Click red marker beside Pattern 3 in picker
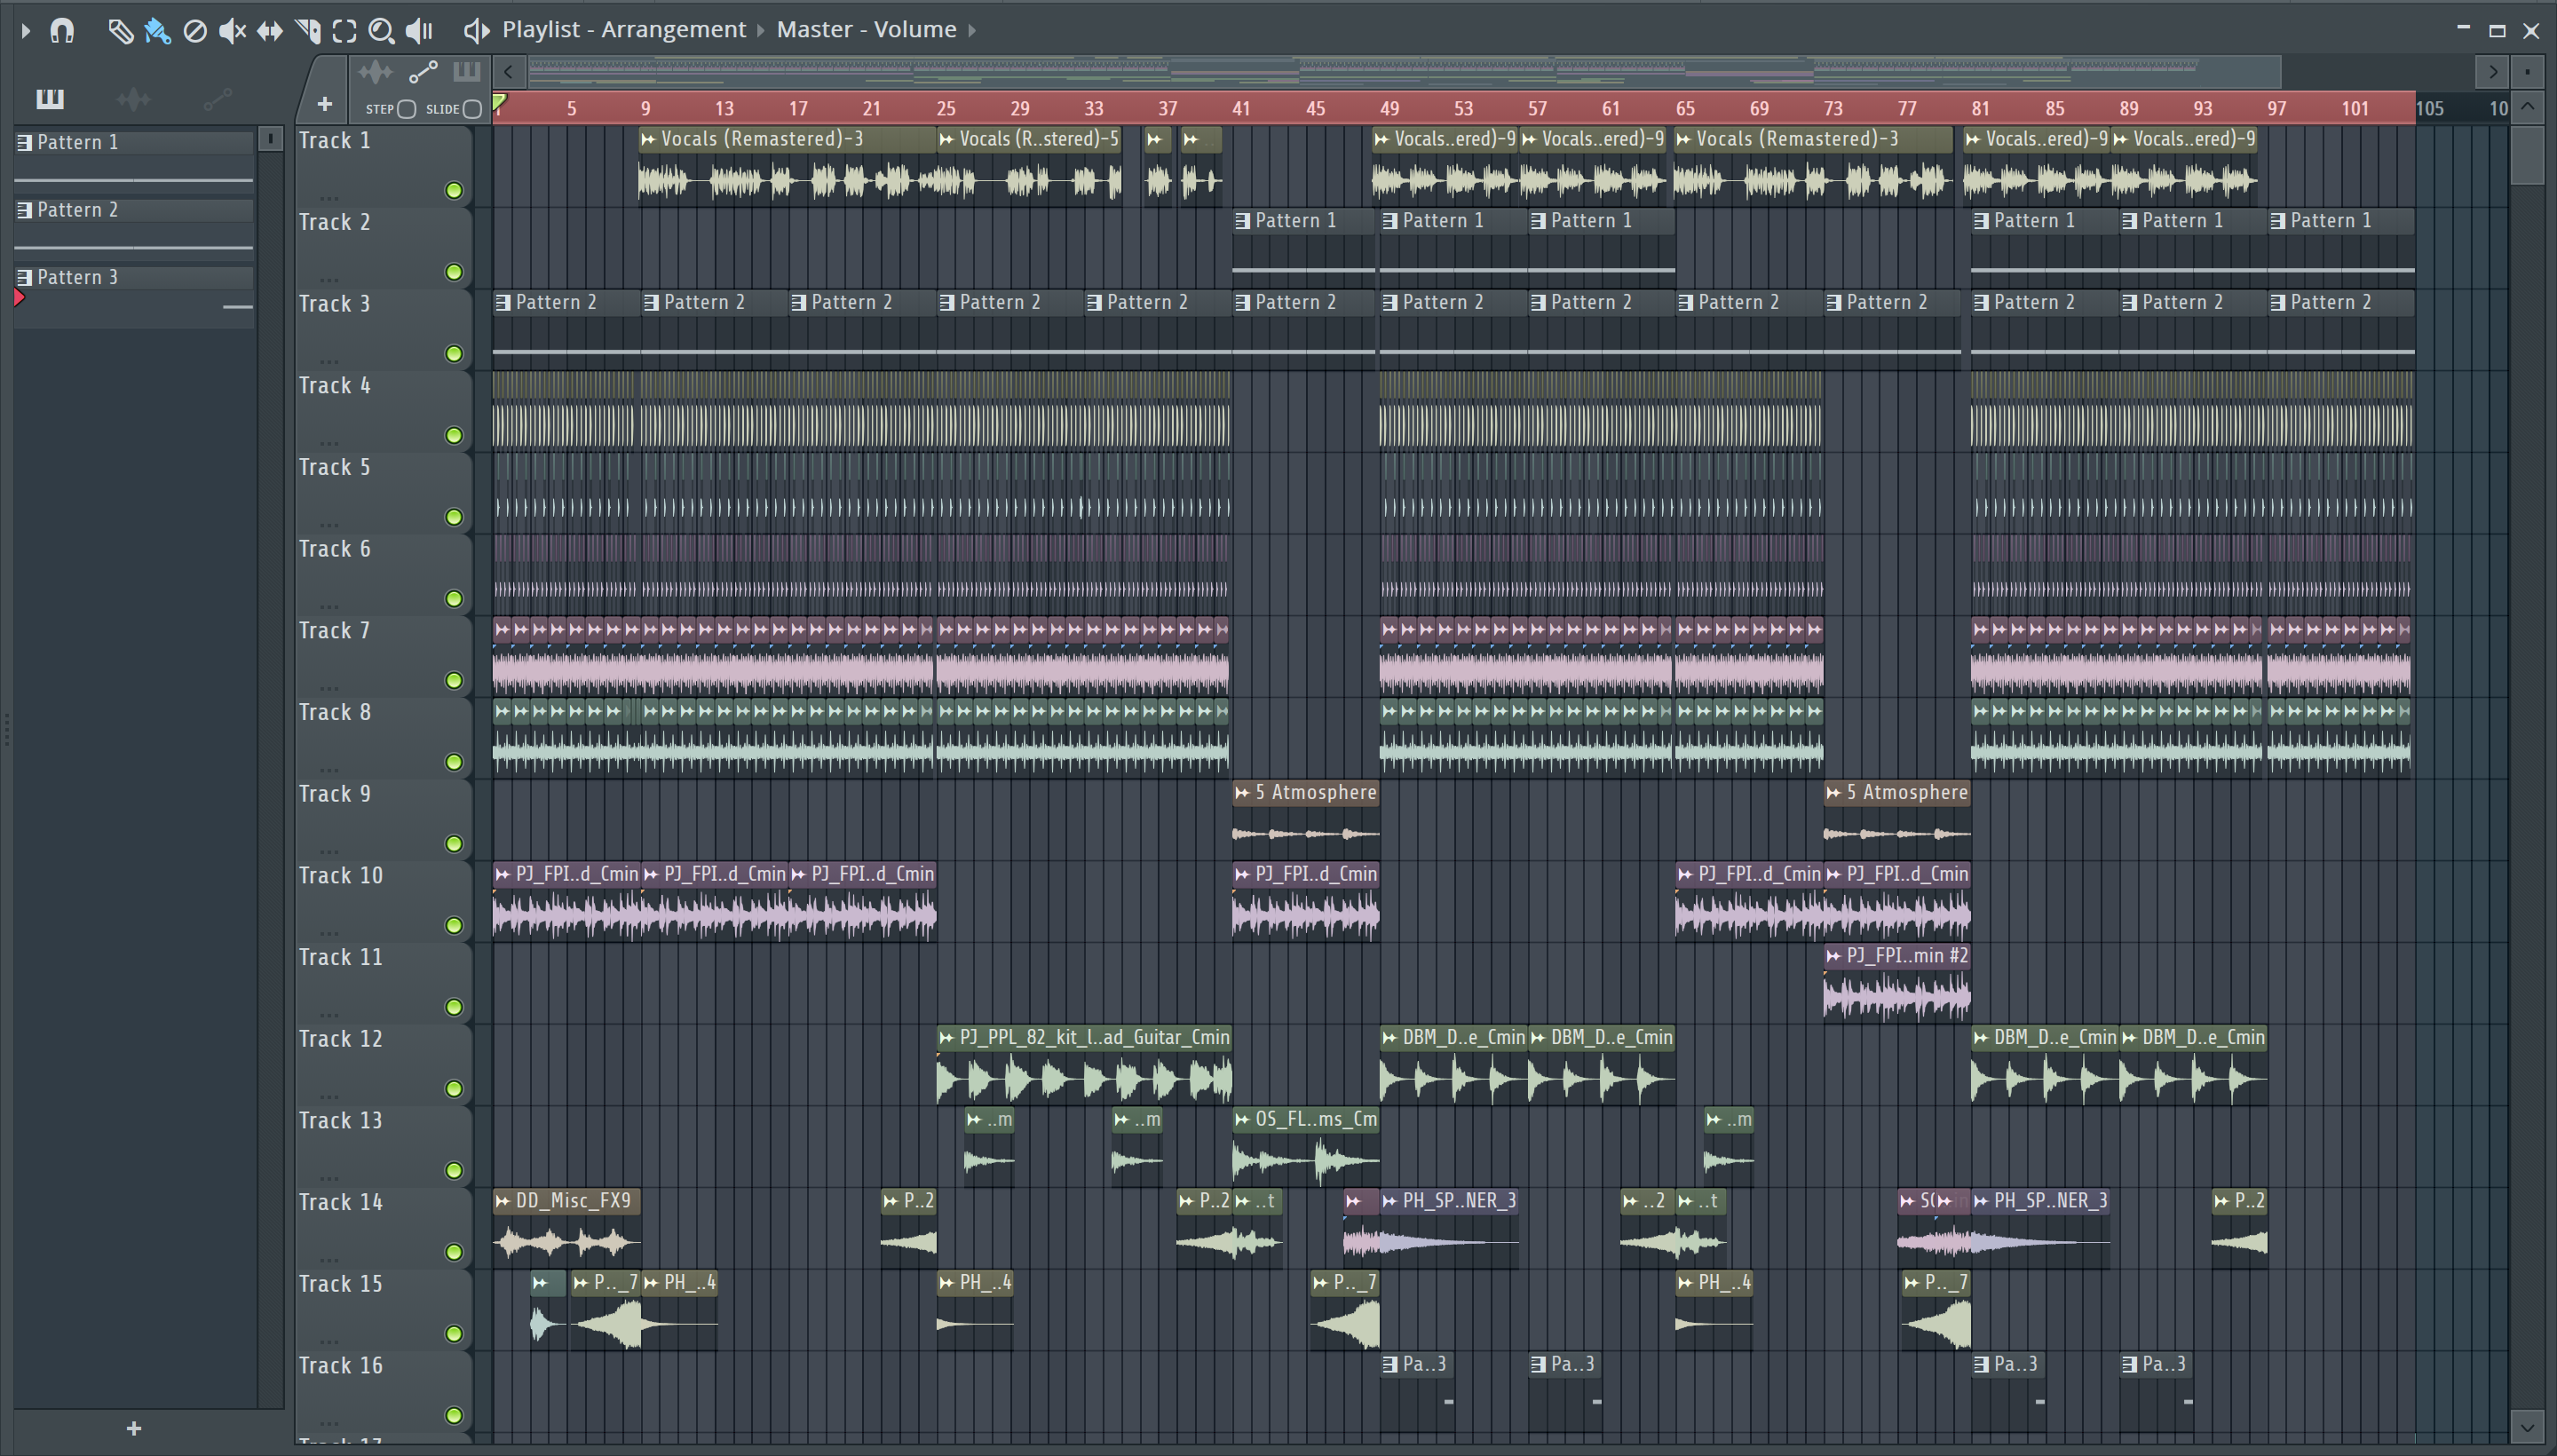This screenshot has width=2557, height=1456. point(19,297)
